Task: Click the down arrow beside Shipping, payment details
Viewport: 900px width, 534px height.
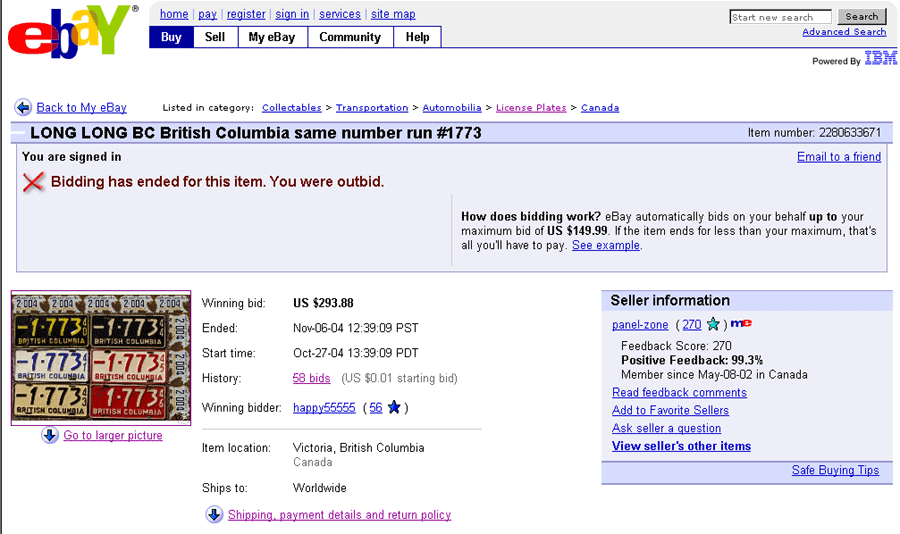Action: (214, 514)
